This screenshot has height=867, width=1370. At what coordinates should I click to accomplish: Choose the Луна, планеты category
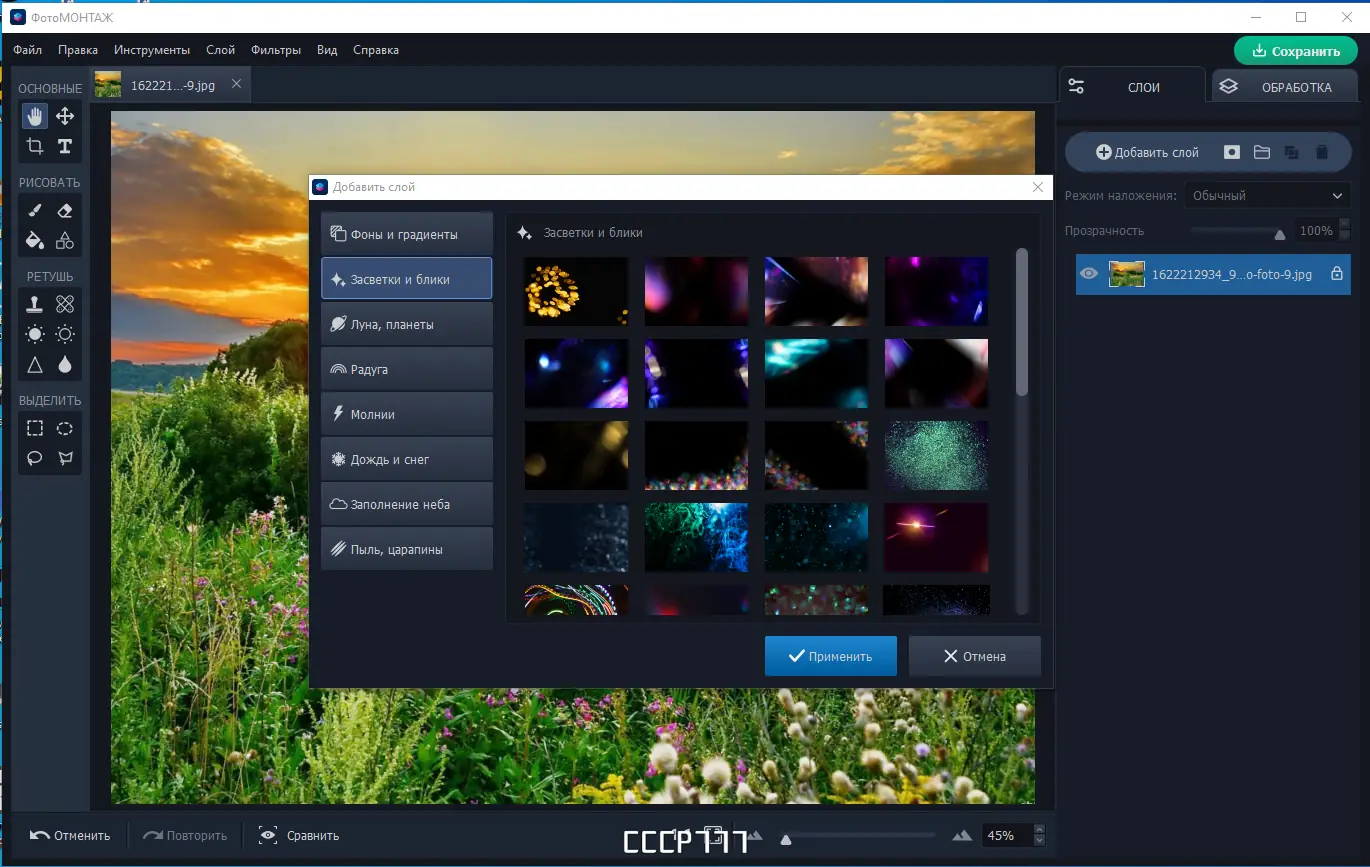(407, 324)
